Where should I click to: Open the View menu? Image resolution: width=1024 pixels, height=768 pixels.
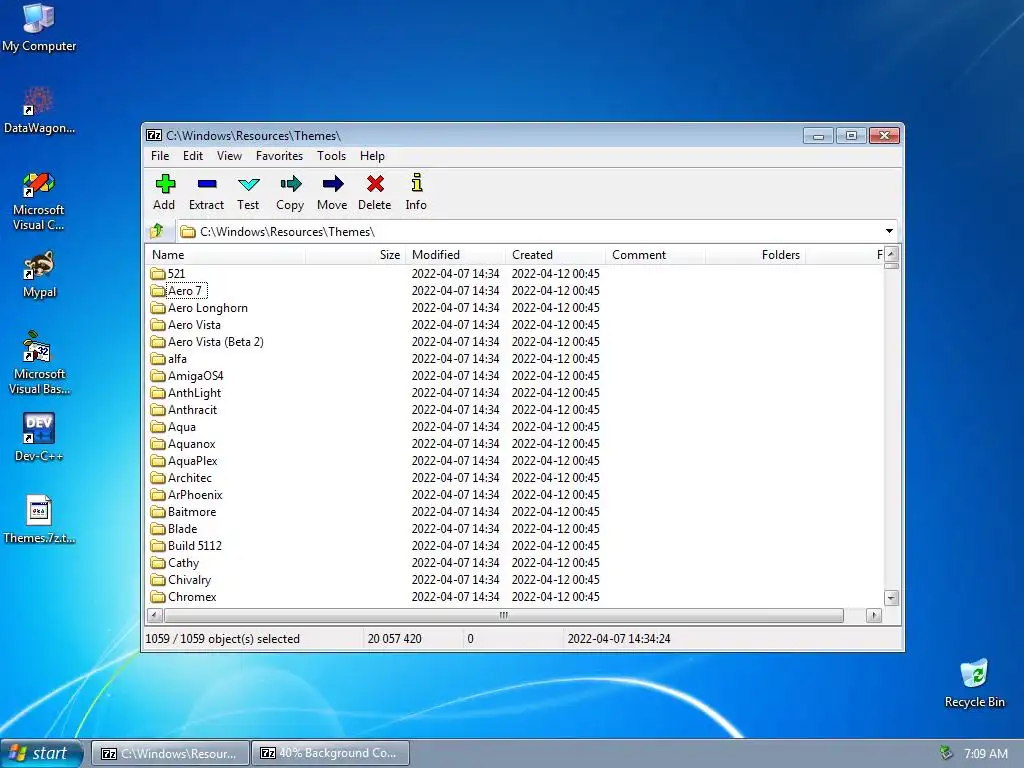point(229,156)
